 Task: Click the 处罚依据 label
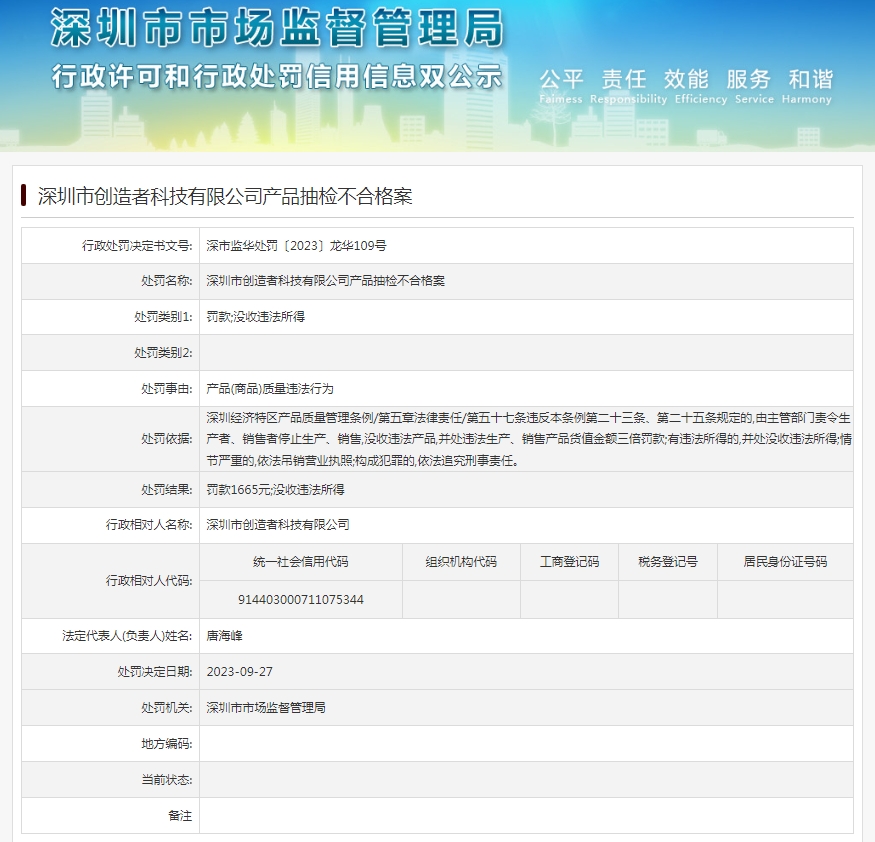click(x=167, y=439)
